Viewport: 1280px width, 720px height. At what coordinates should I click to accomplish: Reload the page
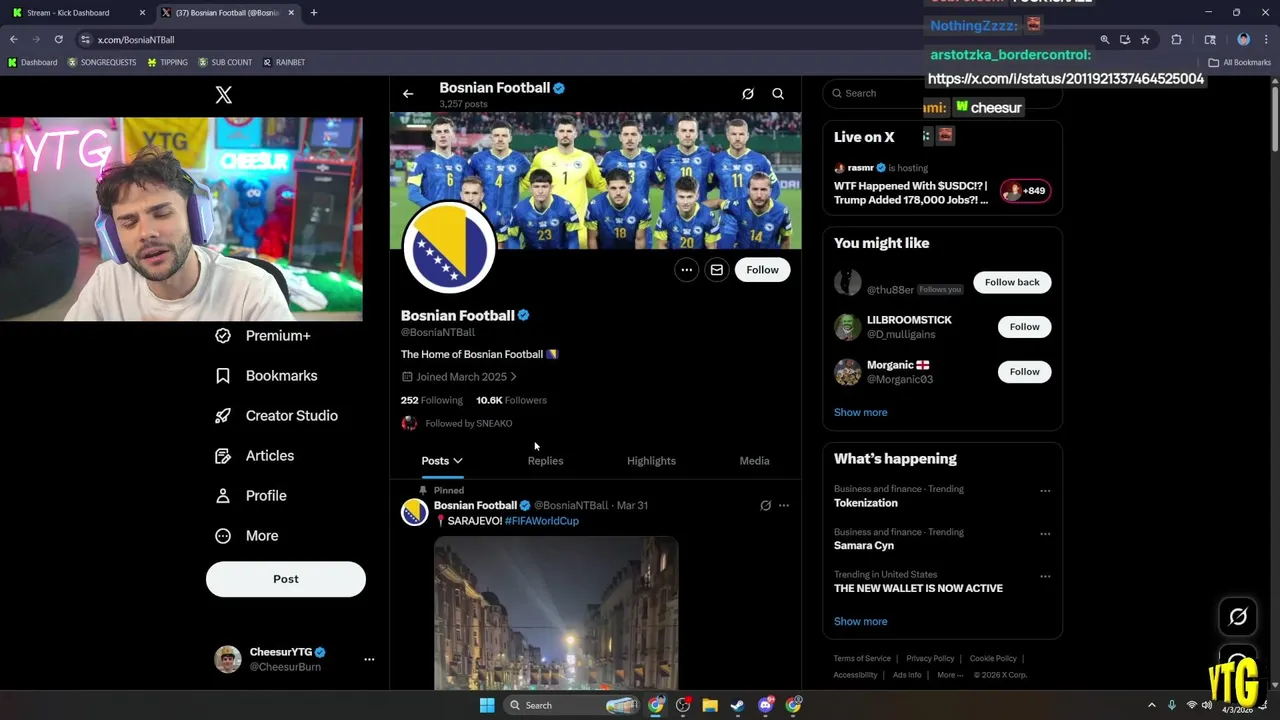pyautogui.click(x=59, y=40)
